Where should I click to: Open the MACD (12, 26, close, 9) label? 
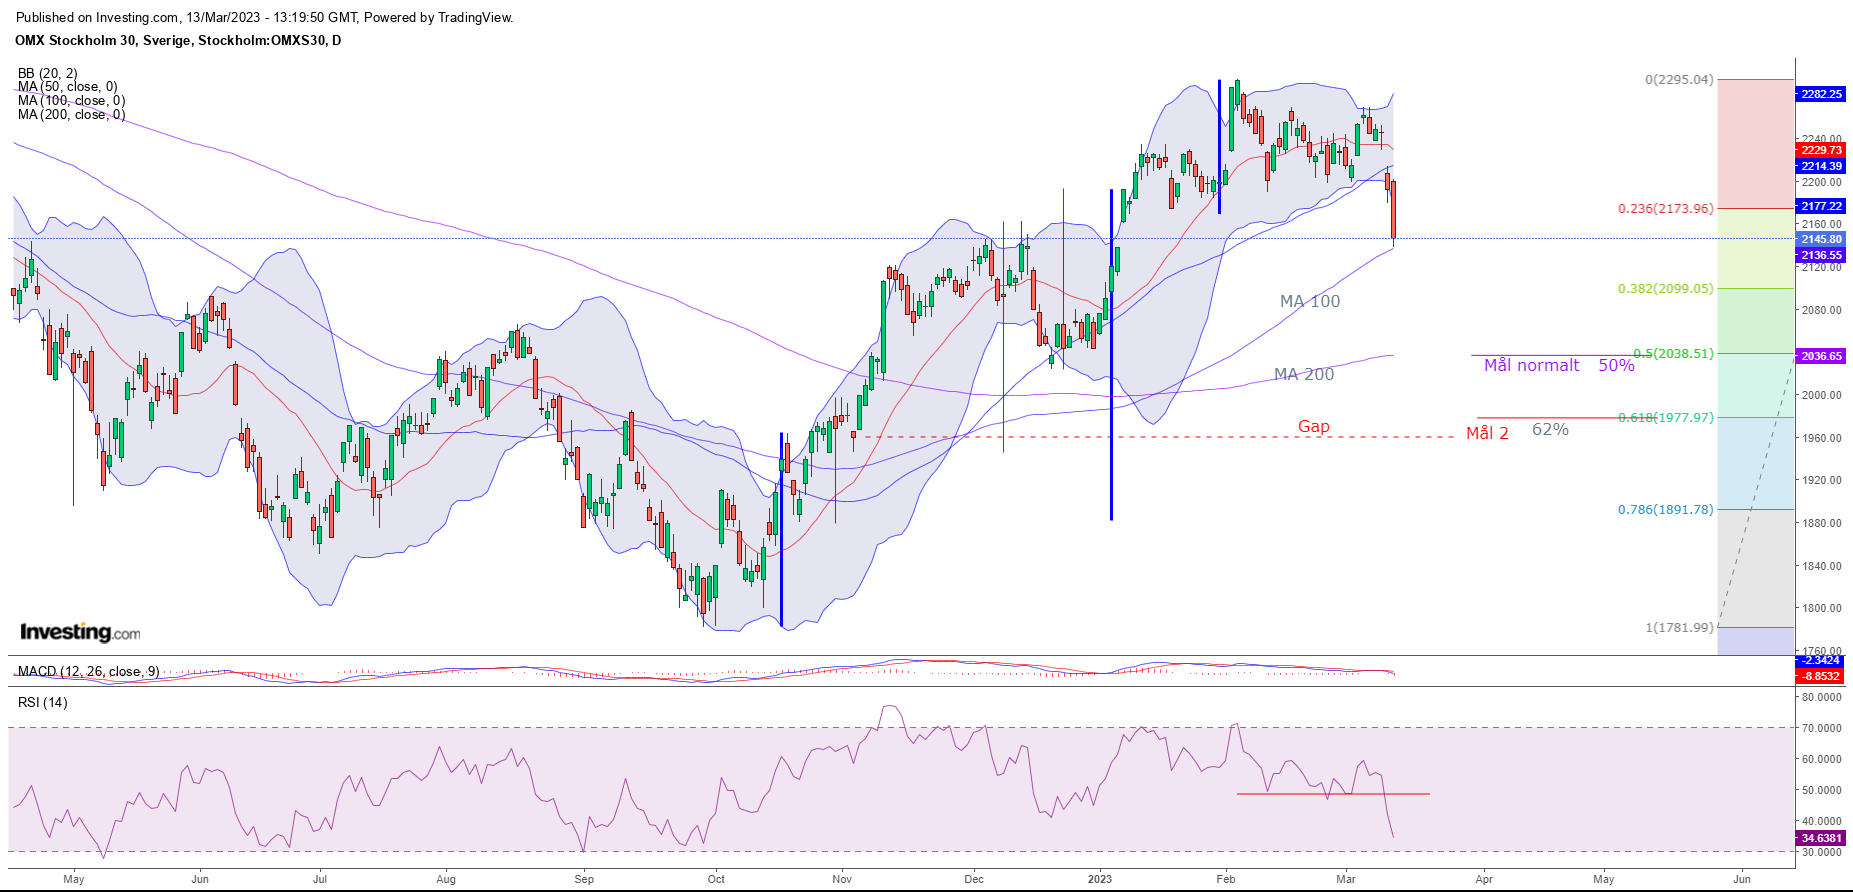[x=88, y=671]
